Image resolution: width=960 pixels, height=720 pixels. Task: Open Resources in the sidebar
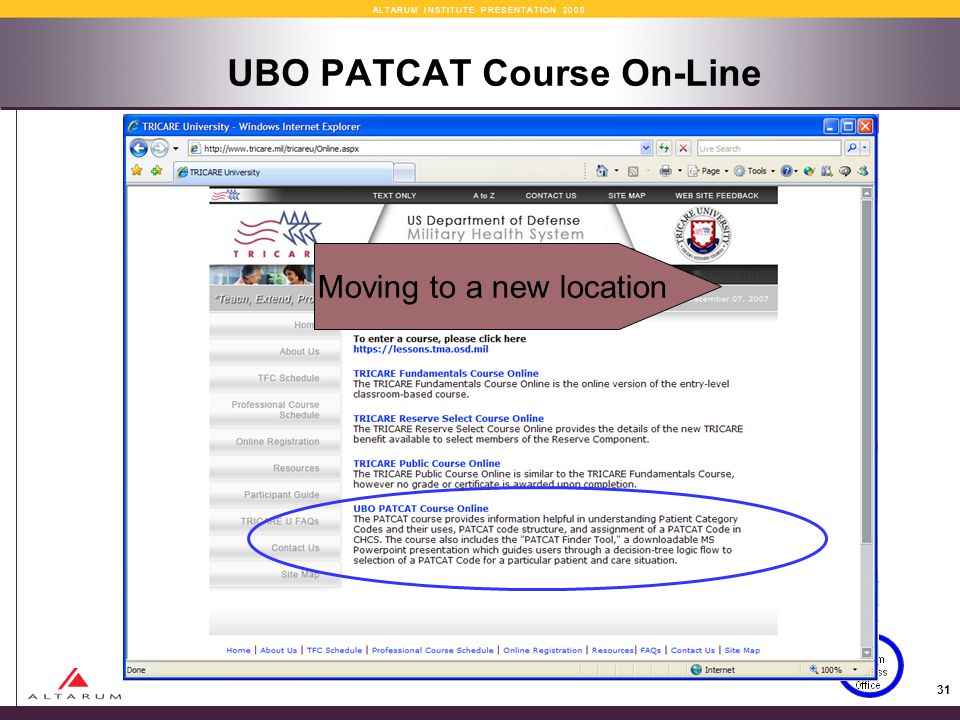pos(296,468)
